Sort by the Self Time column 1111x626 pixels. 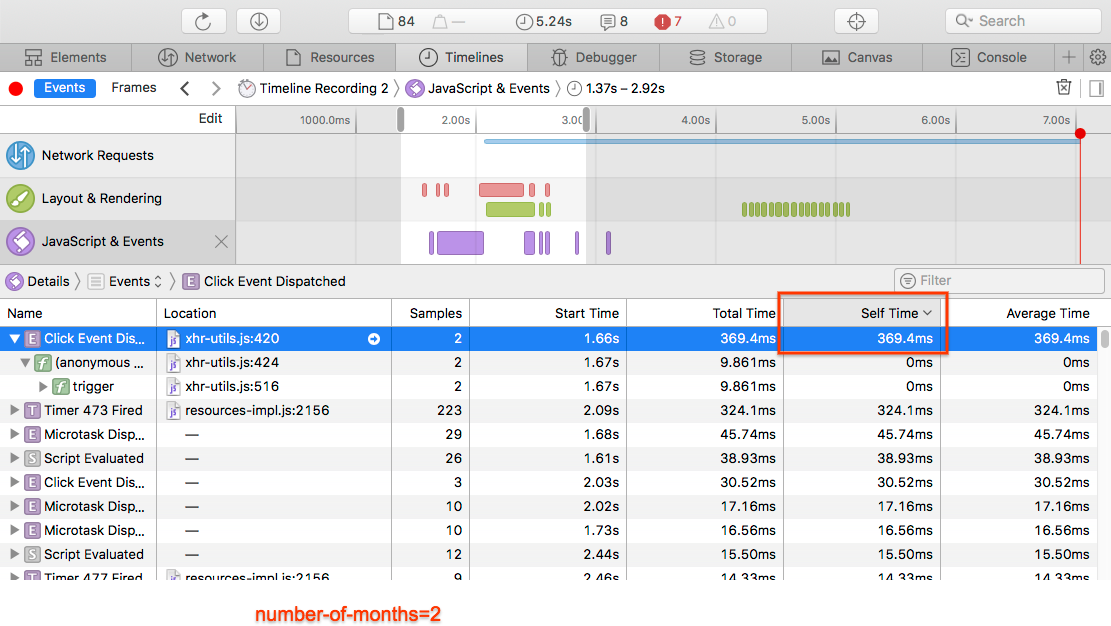point(862,313)
